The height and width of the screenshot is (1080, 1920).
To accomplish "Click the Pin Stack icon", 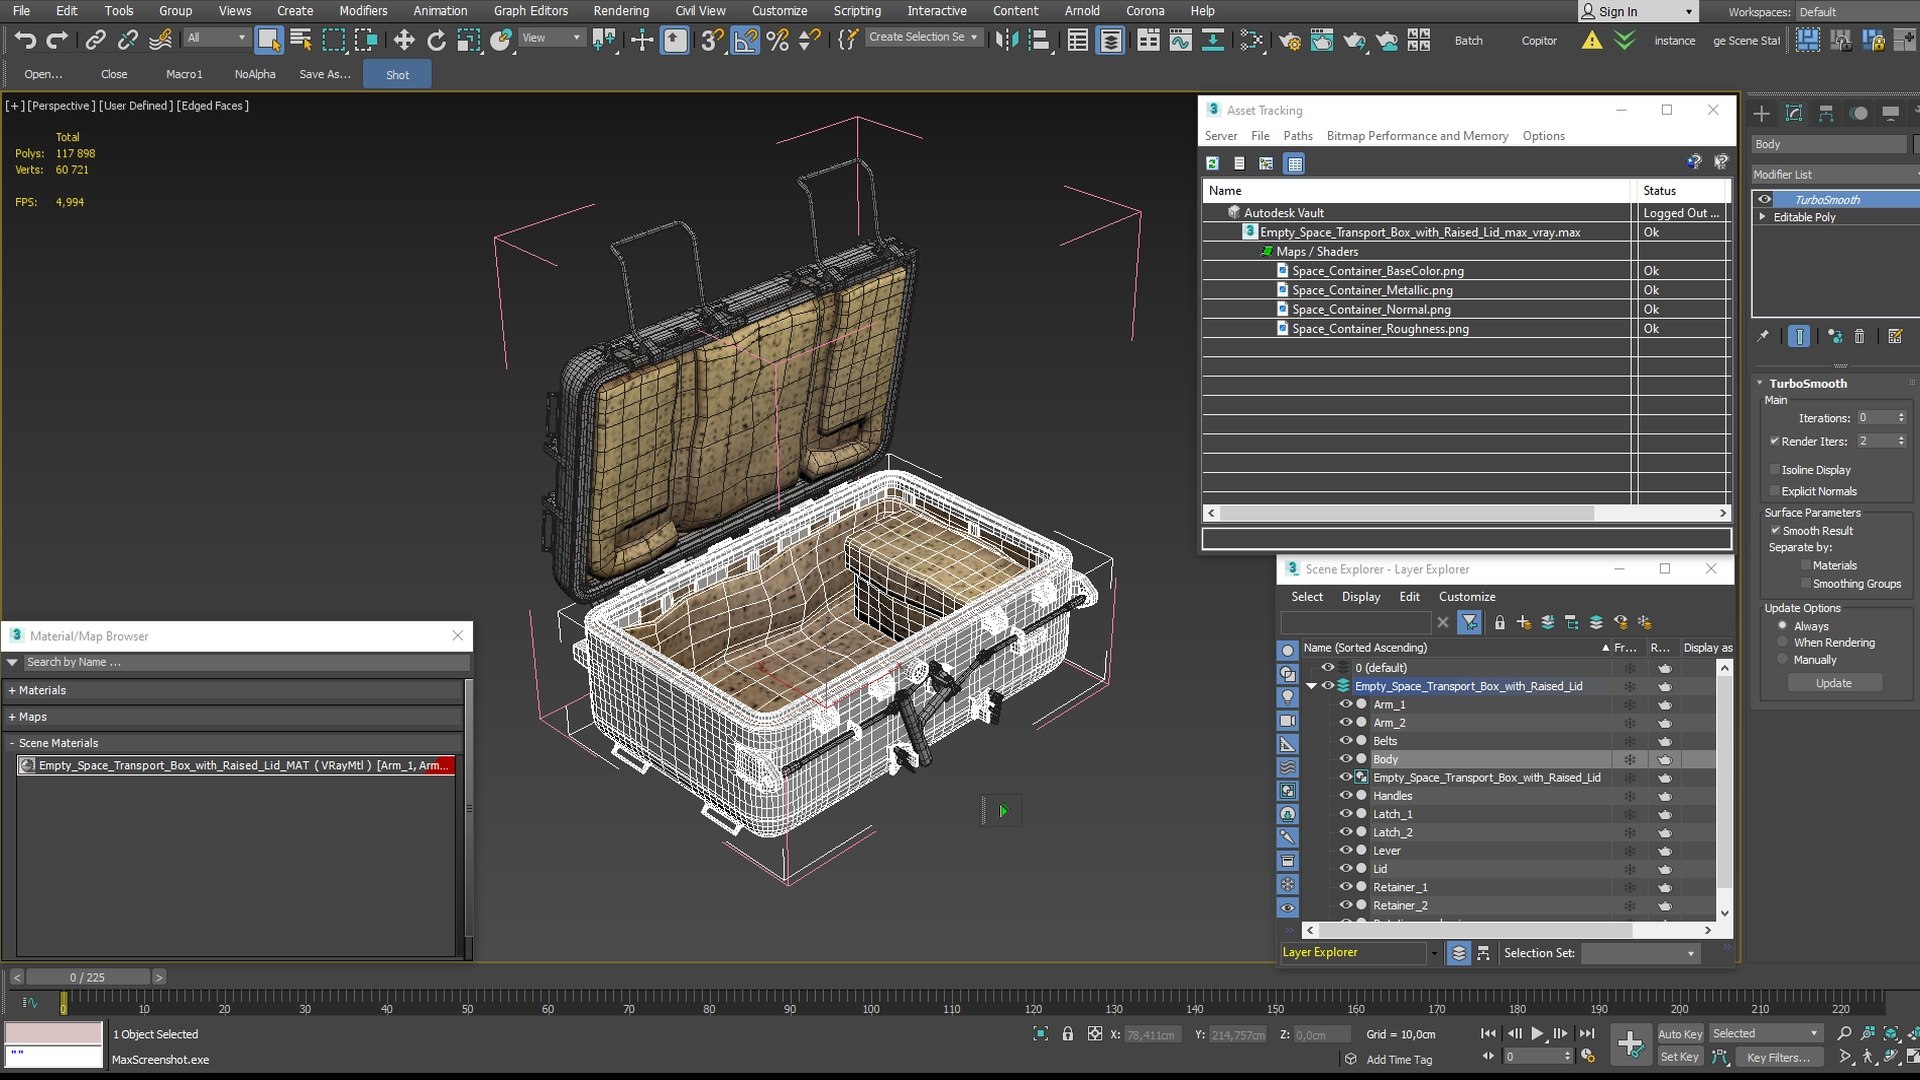I will coord(1763,336).
